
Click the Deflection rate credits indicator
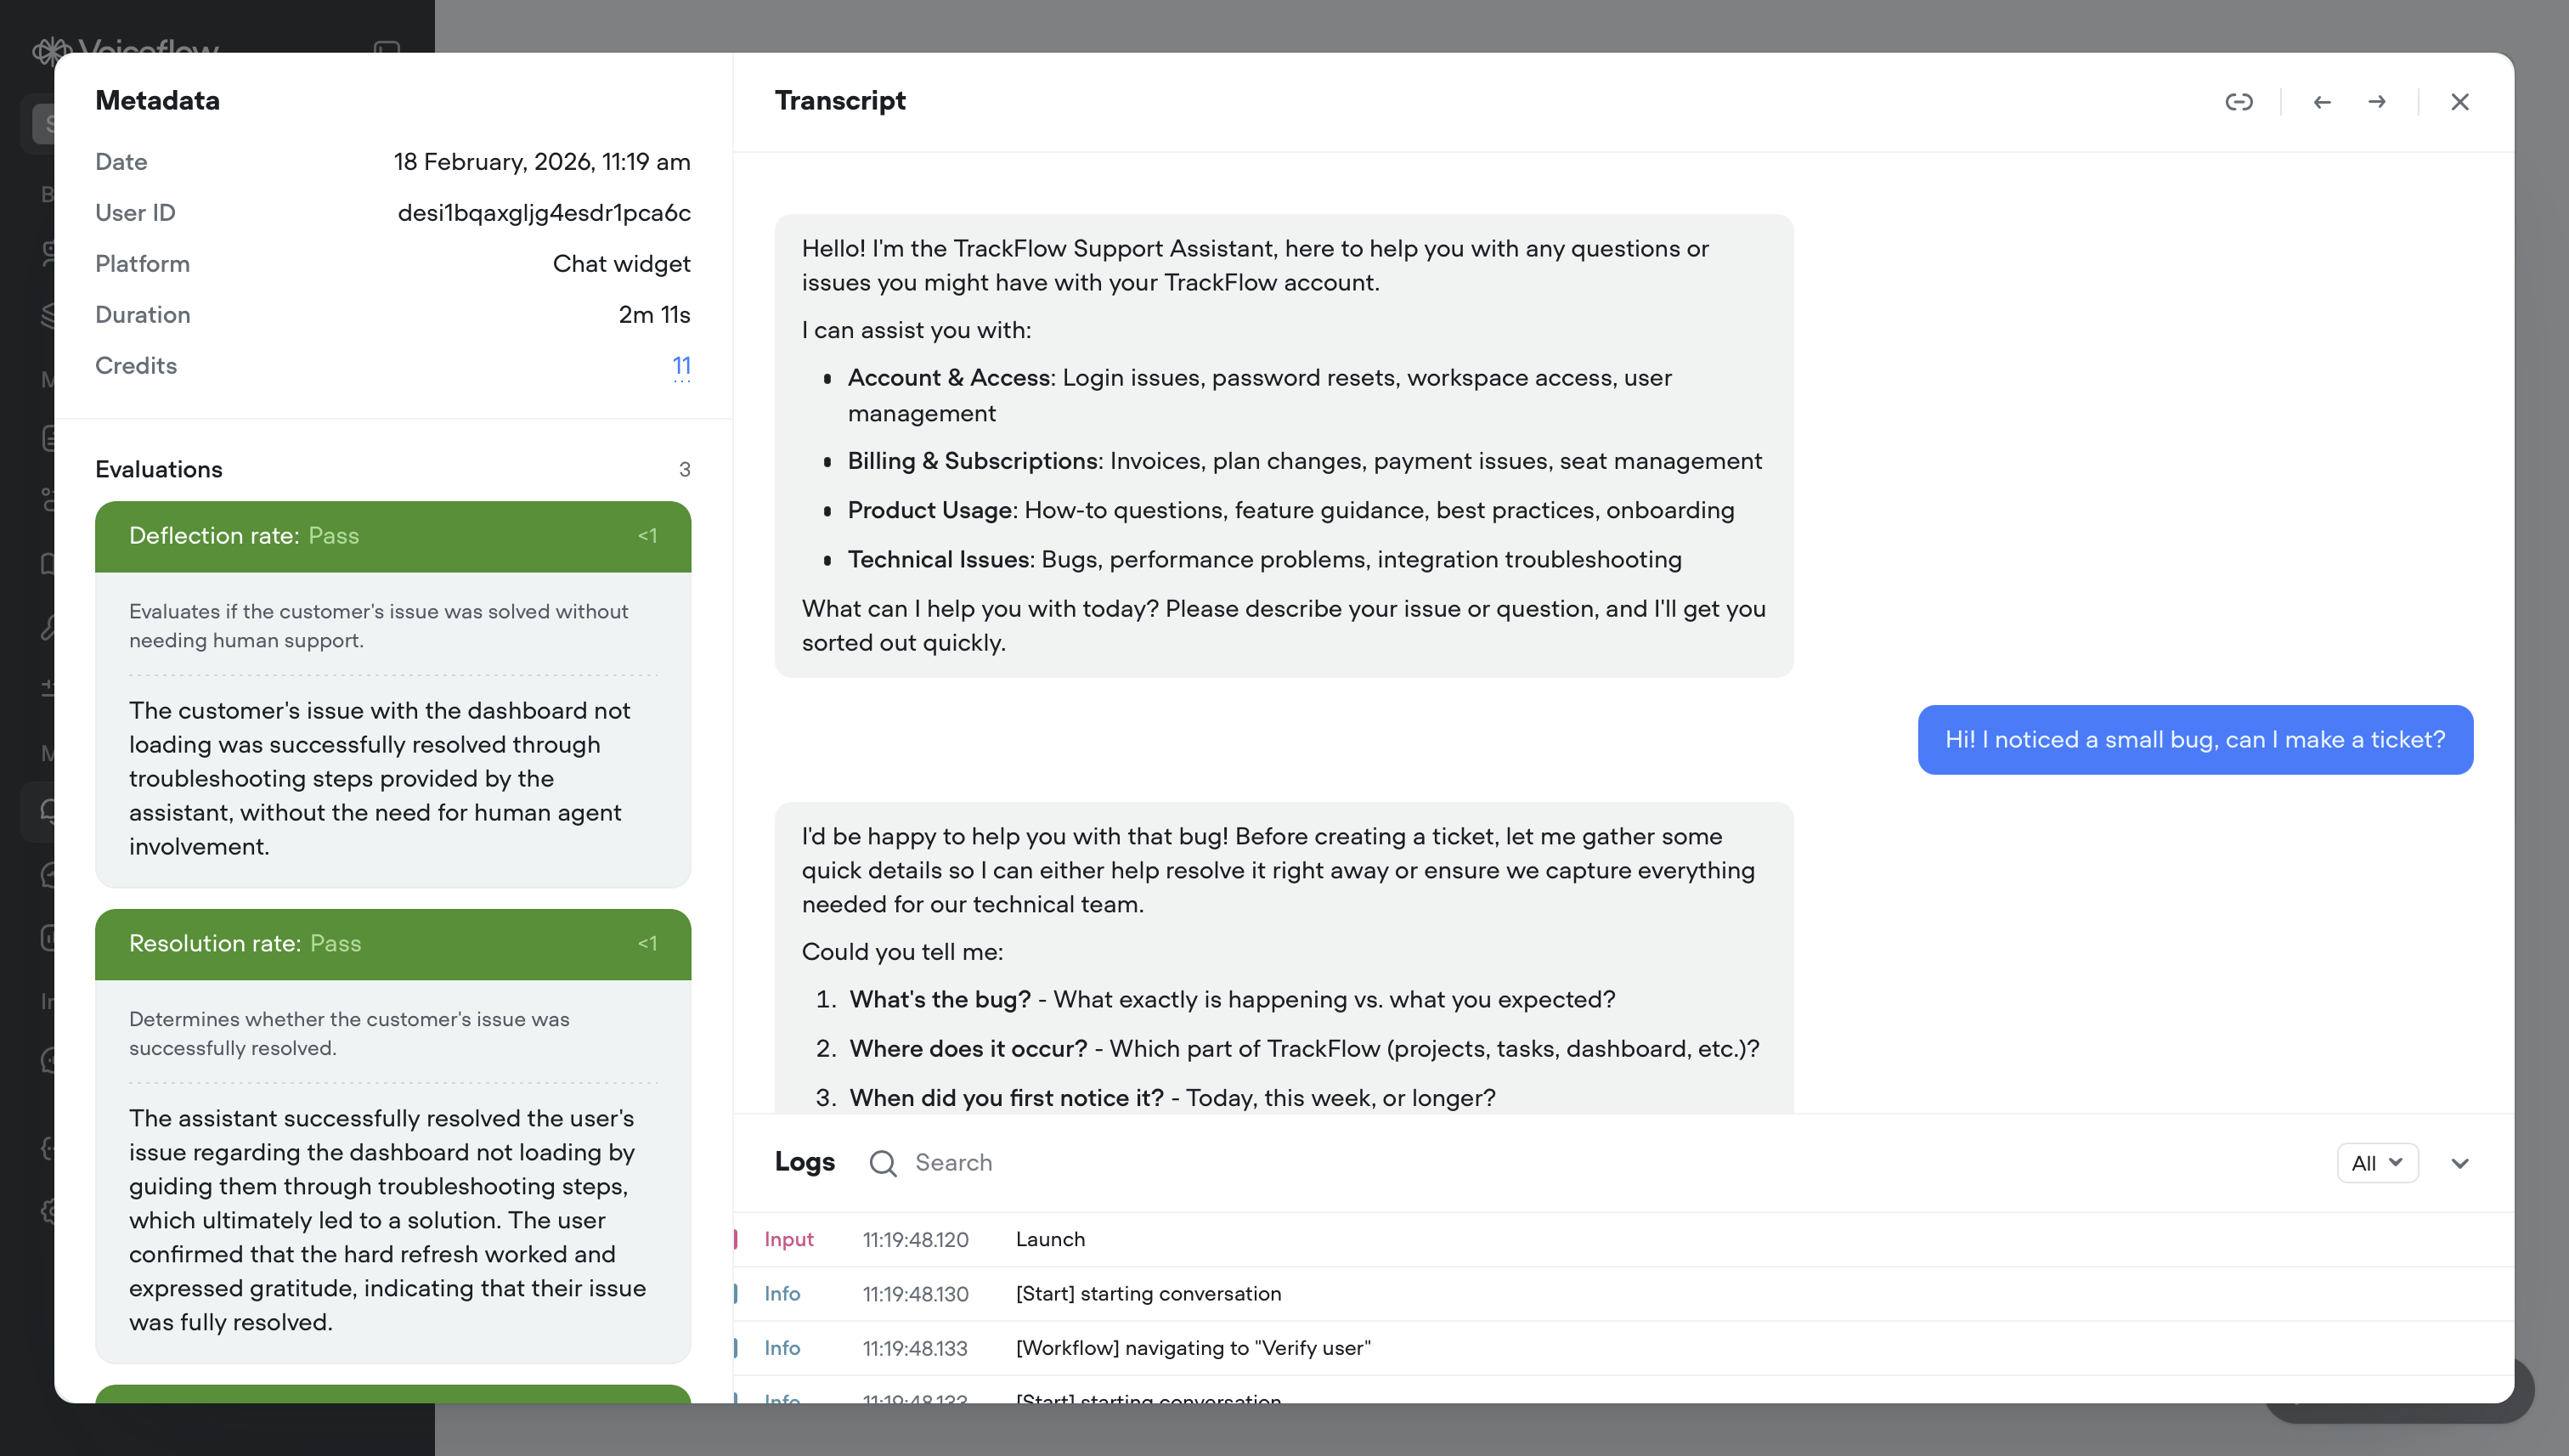click(x=647, y=536)
